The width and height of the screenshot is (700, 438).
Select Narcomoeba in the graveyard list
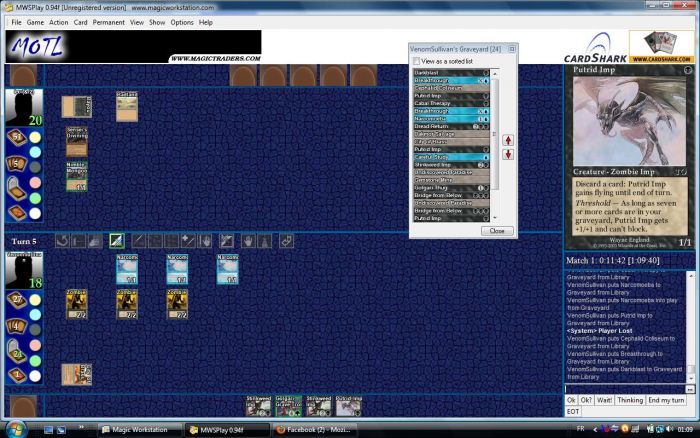(x=451, y=119)
